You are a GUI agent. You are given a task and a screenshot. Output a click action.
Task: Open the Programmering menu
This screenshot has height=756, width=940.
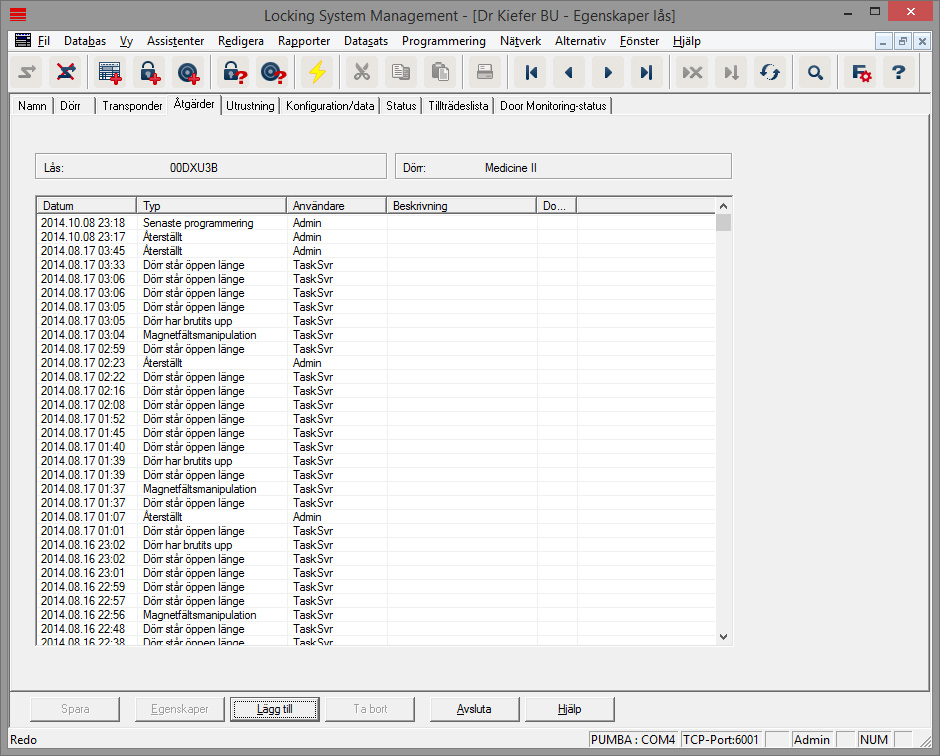pos(443,41)
